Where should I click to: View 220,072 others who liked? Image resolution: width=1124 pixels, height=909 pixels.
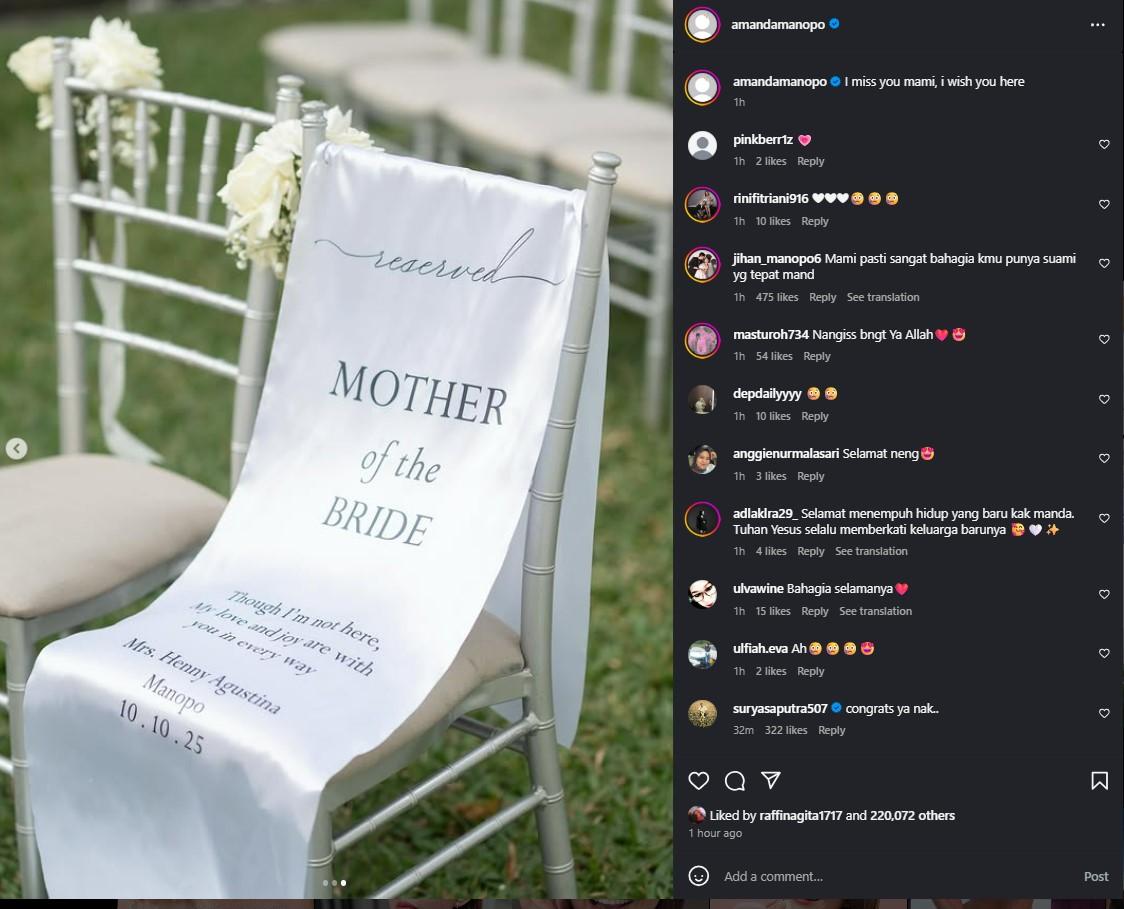[913, 815]
